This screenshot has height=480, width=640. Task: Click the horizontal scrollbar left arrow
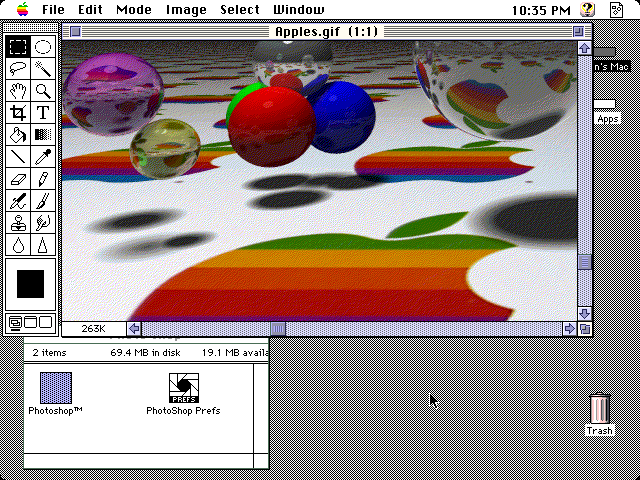click(134, 329)
